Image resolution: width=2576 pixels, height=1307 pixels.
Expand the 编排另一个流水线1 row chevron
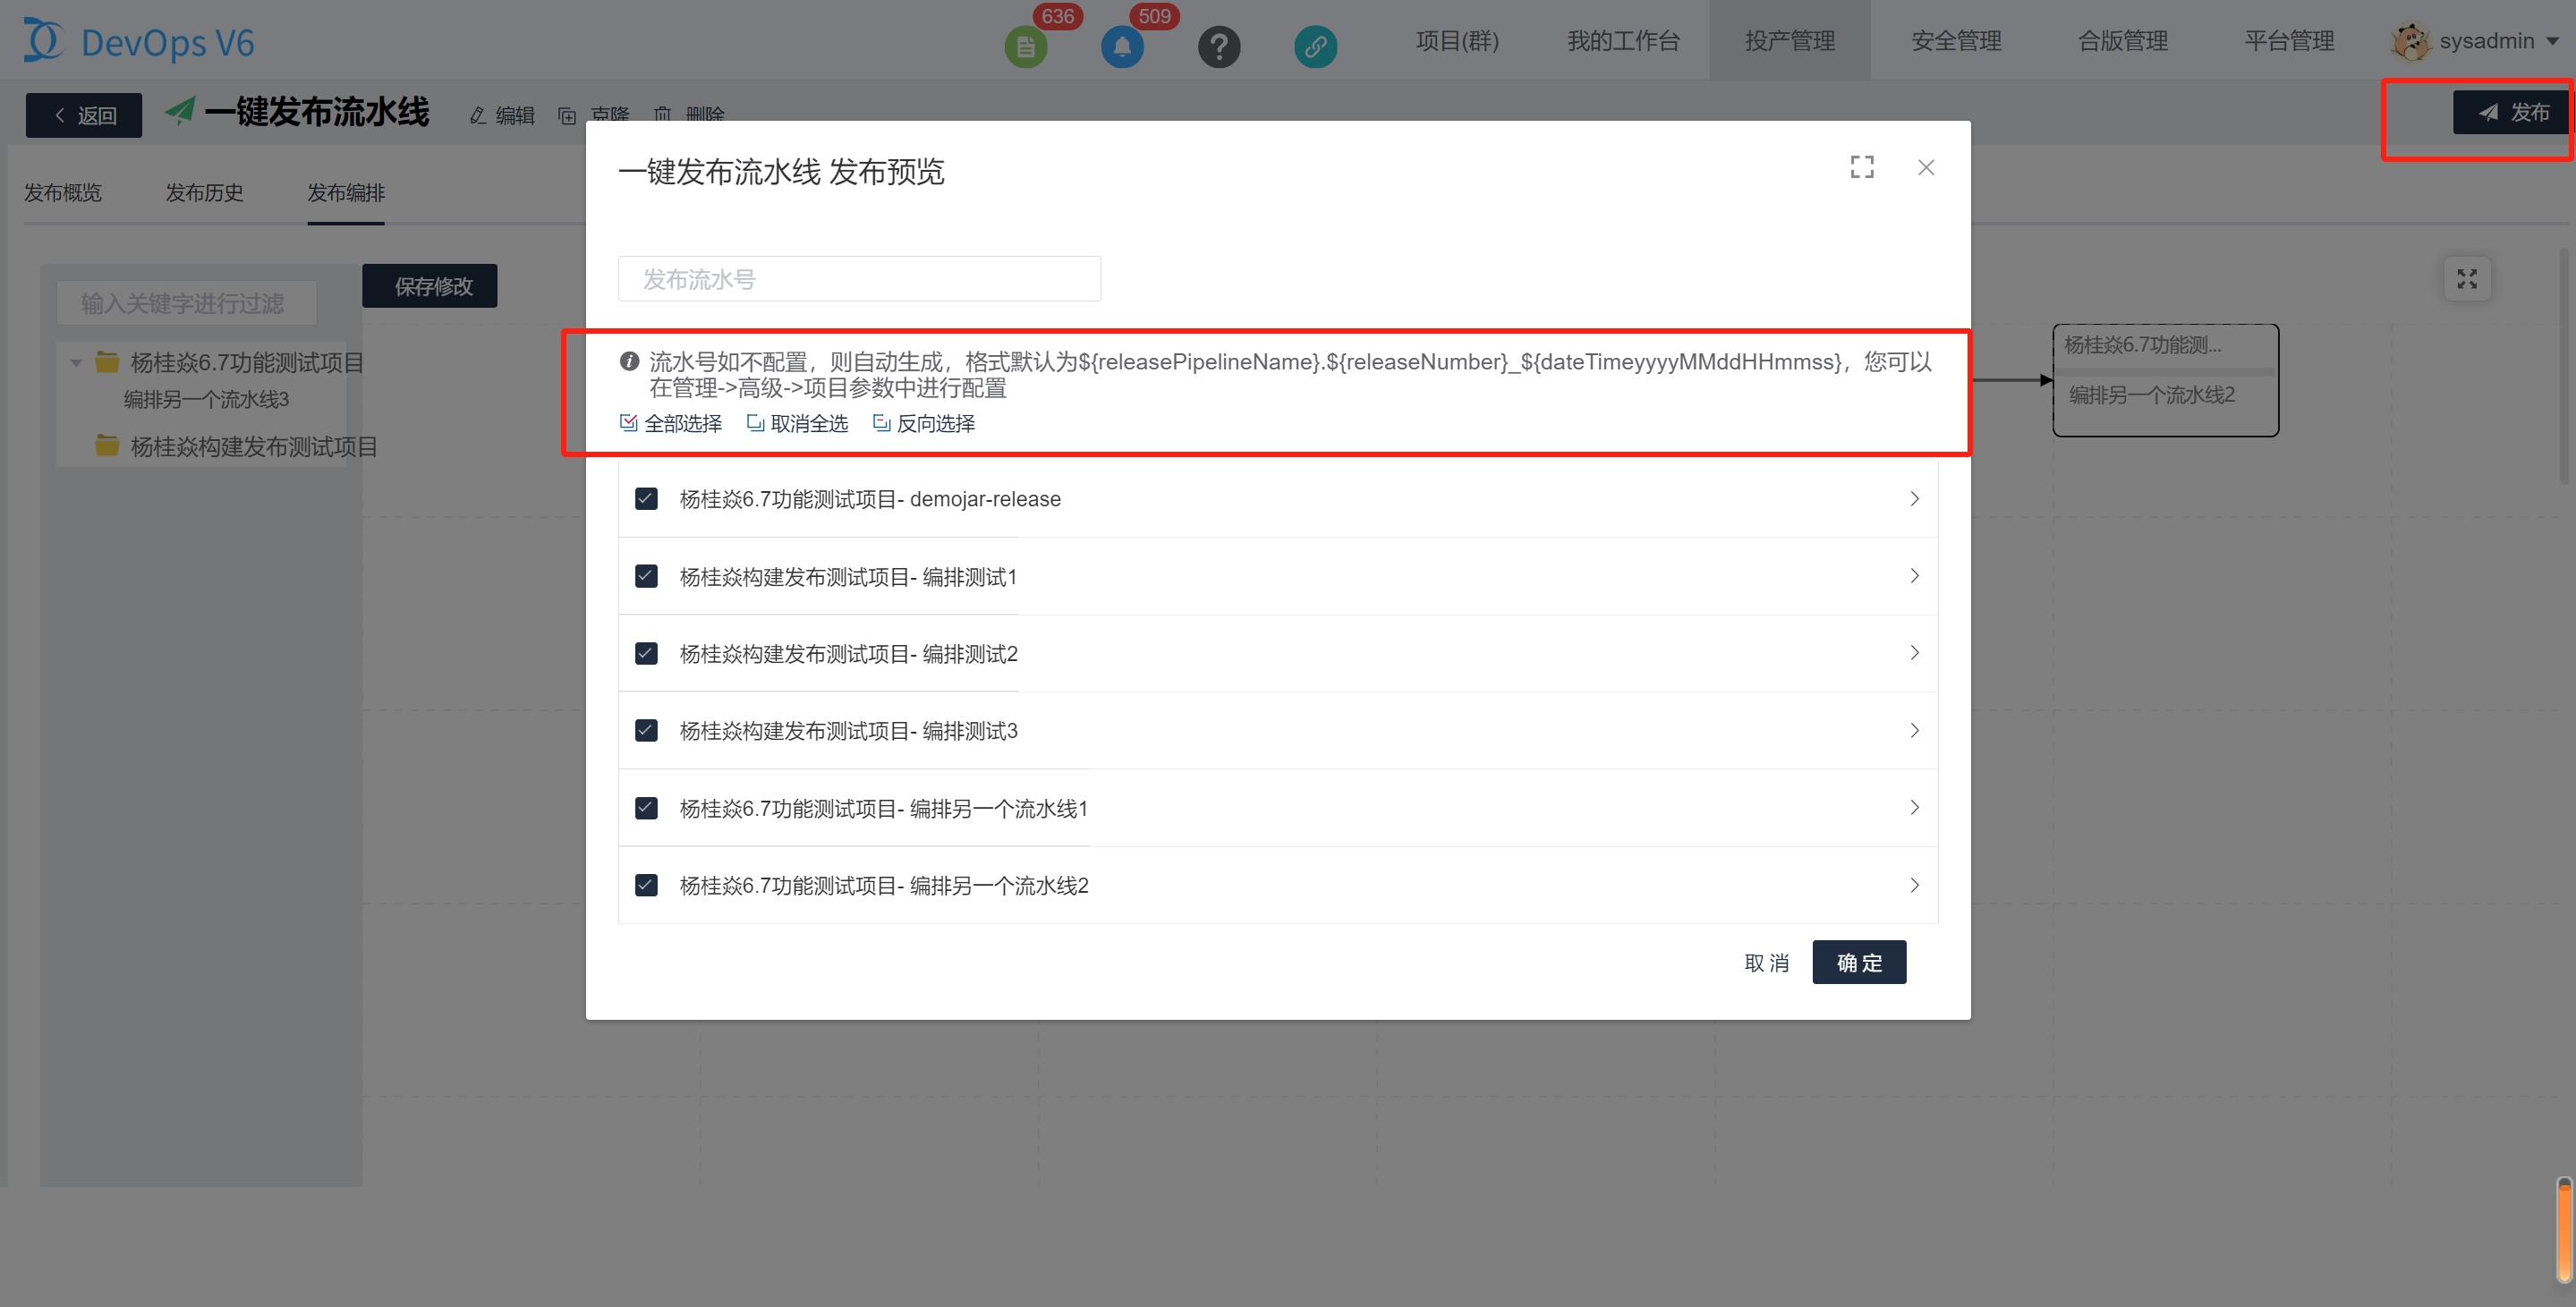(1914, 807)
